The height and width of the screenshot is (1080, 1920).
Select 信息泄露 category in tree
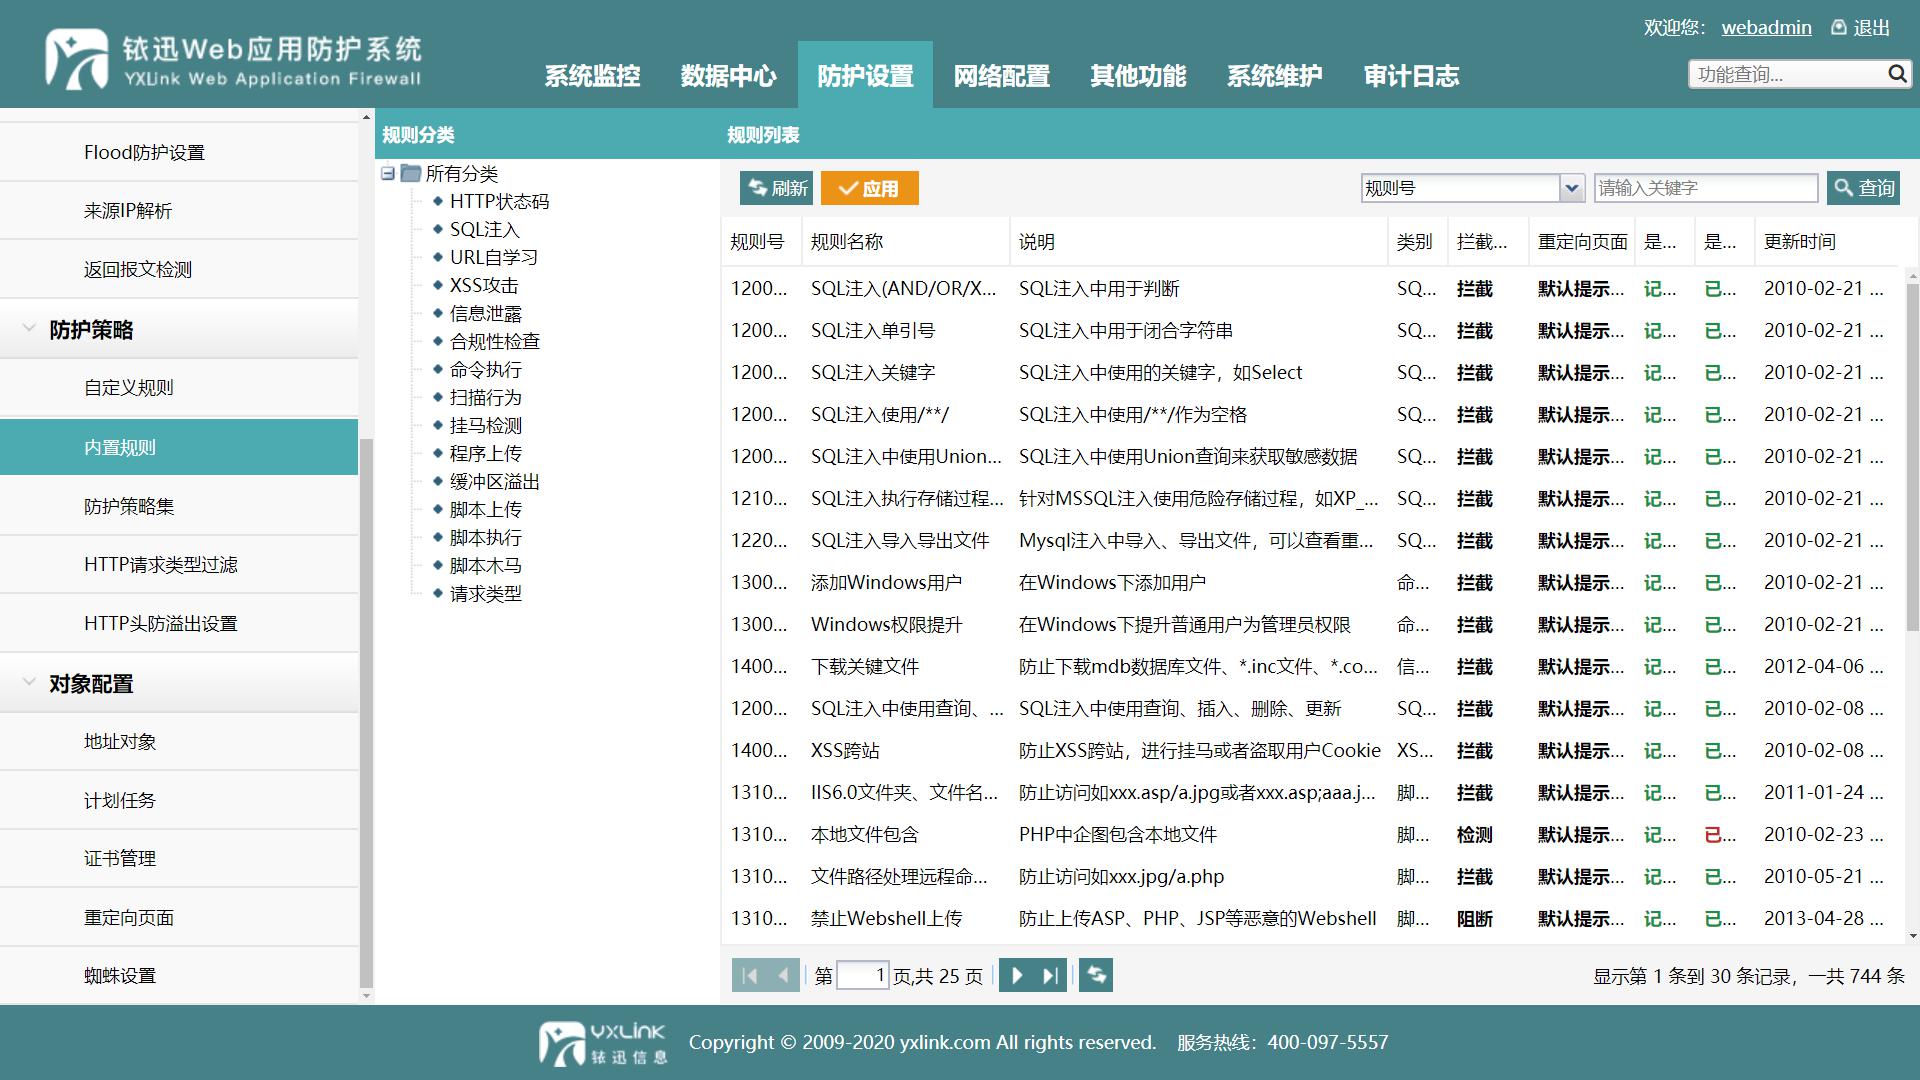pyautogui.click(x=485, y=313)
